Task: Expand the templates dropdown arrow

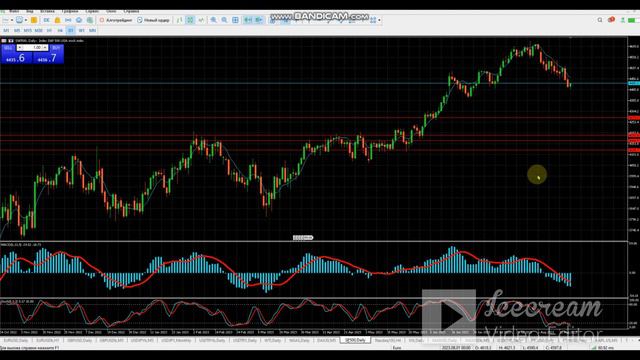Action: click(379, 20)
